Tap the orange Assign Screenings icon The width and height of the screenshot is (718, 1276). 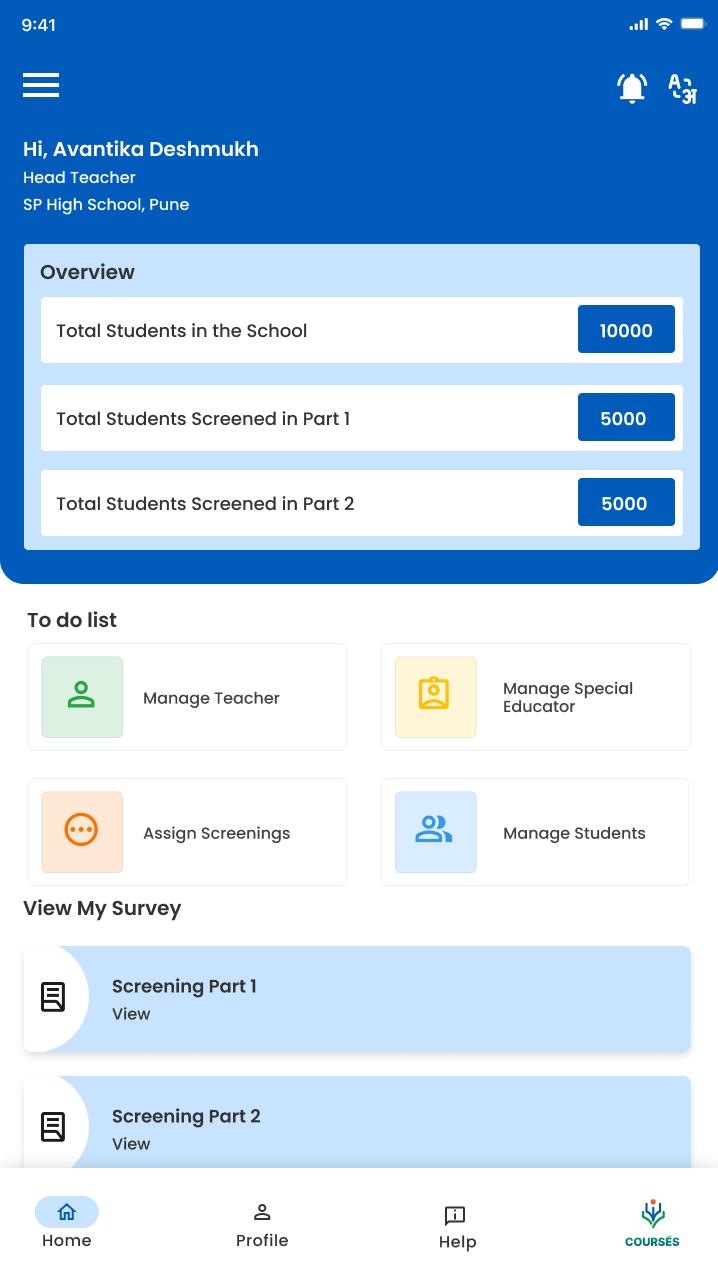click(x=82, y=832)
